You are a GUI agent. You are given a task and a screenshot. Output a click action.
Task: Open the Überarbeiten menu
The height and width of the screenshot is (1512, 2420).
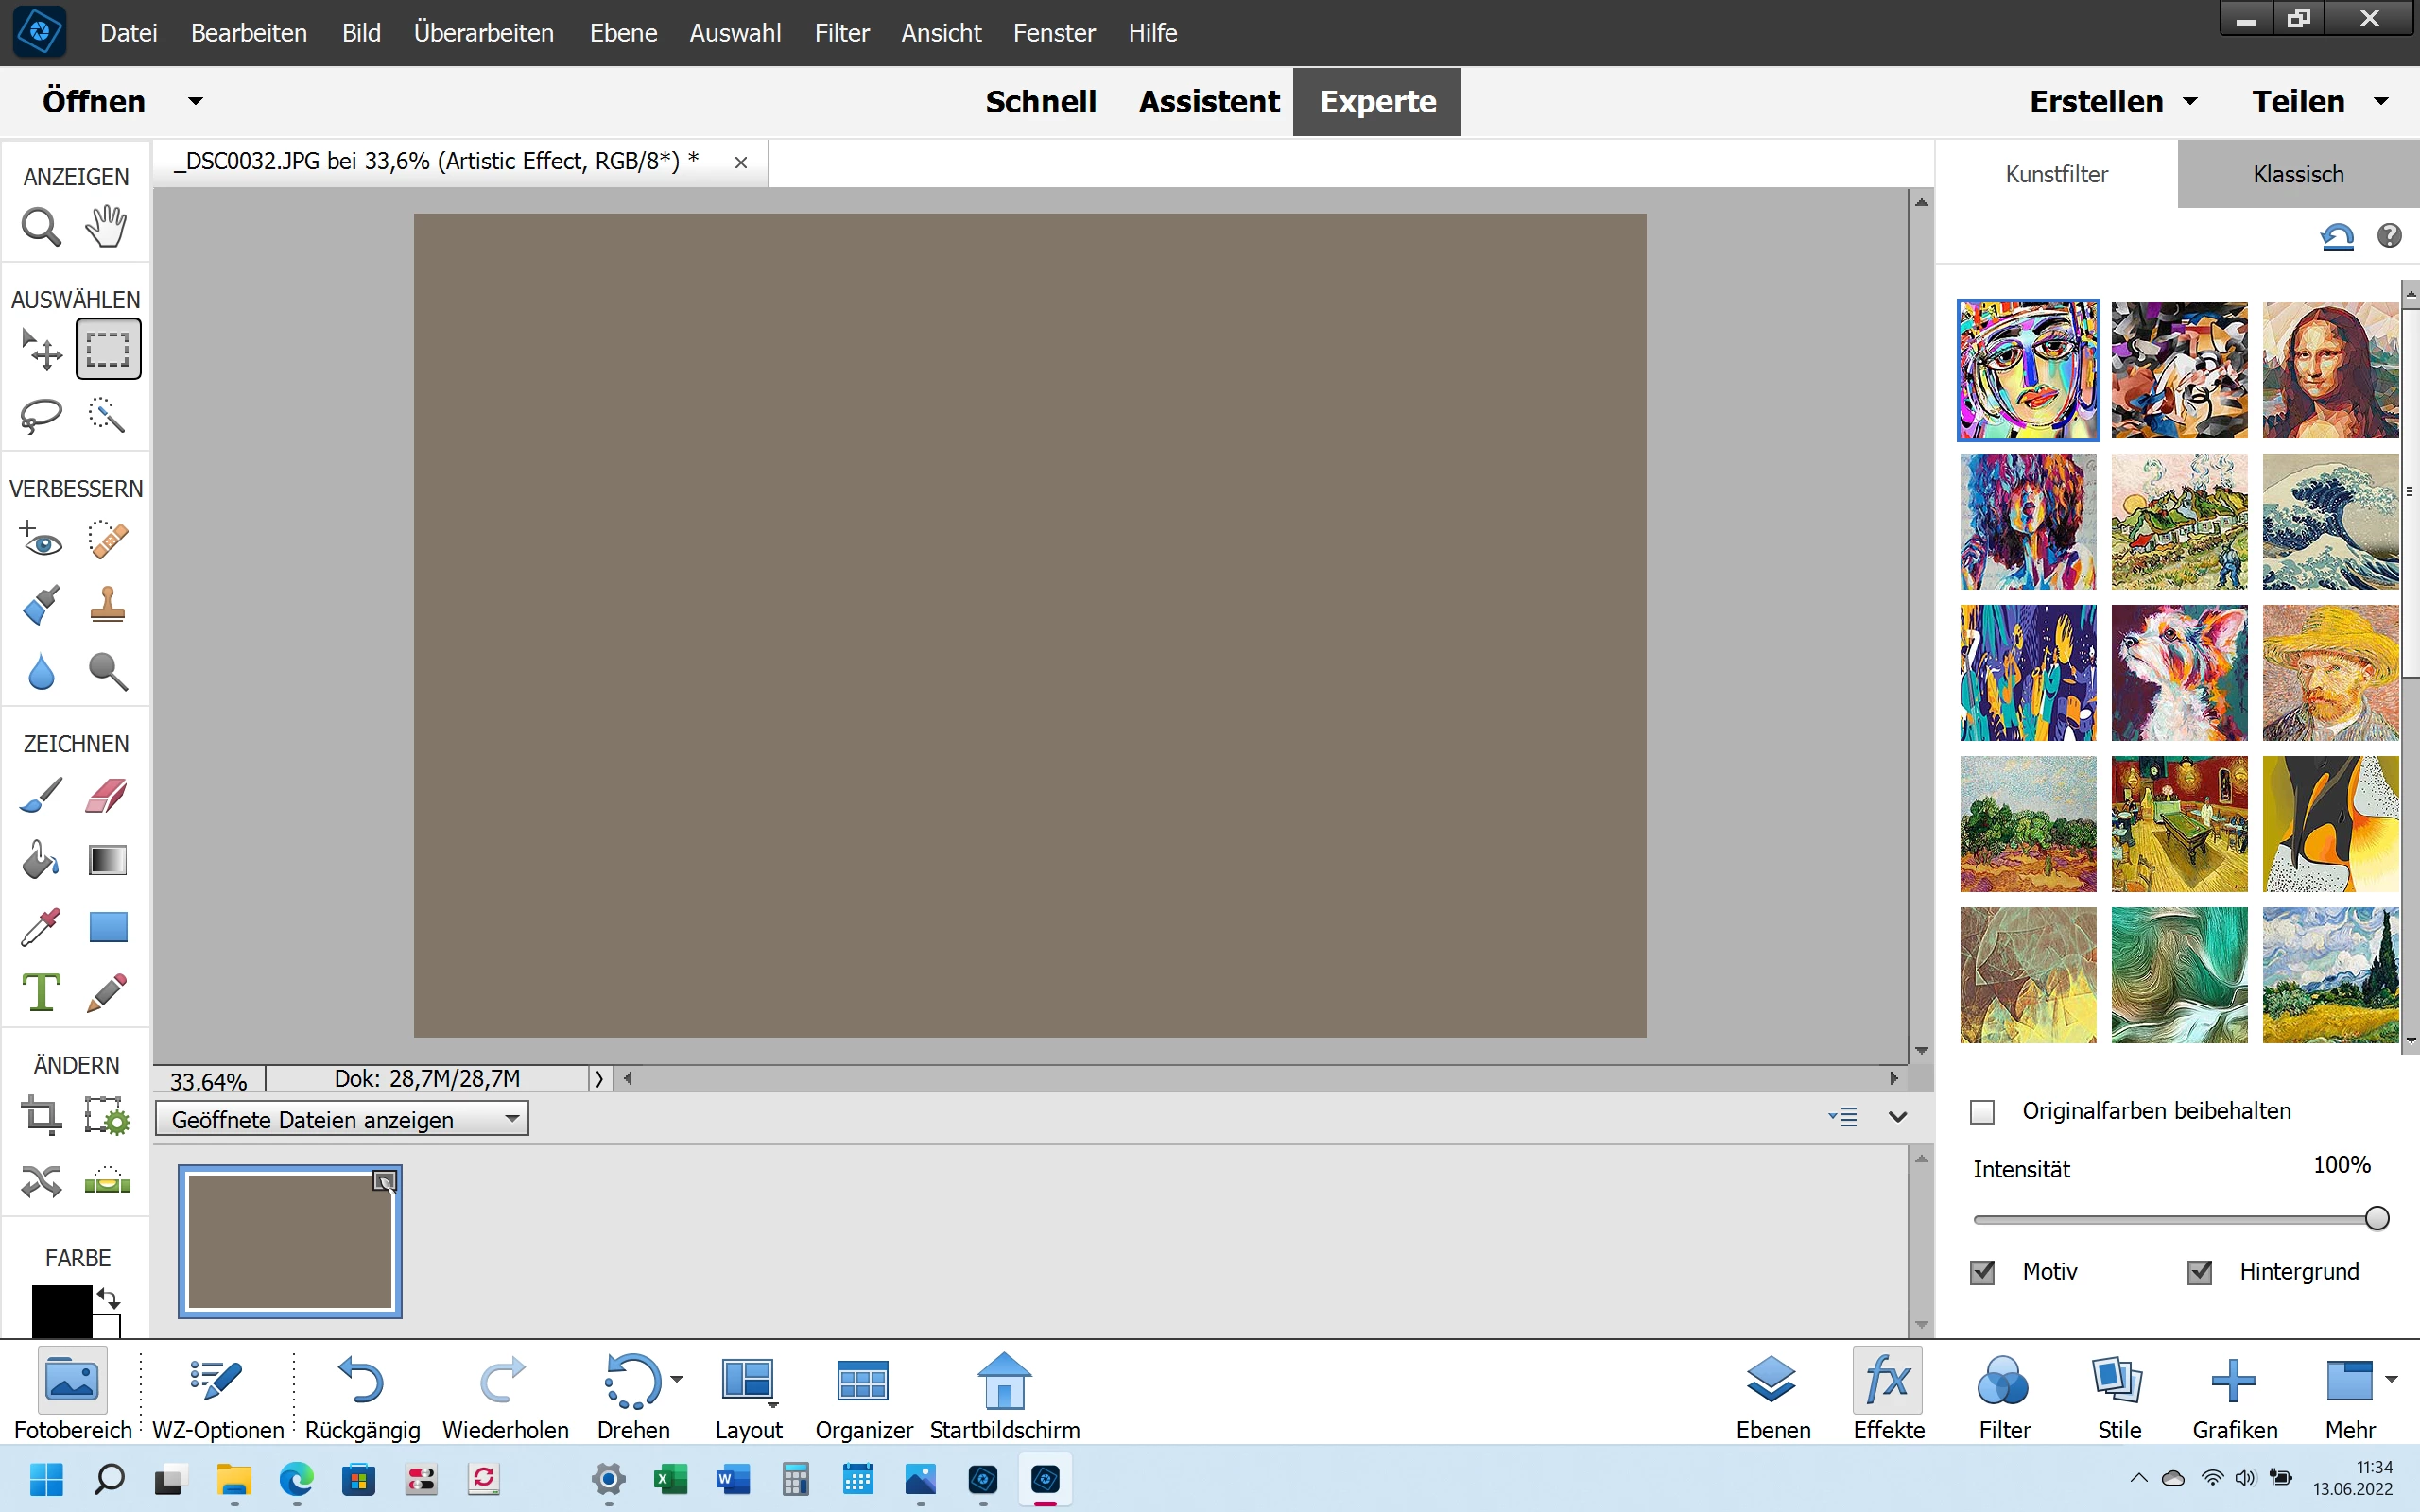coord(483,33)
